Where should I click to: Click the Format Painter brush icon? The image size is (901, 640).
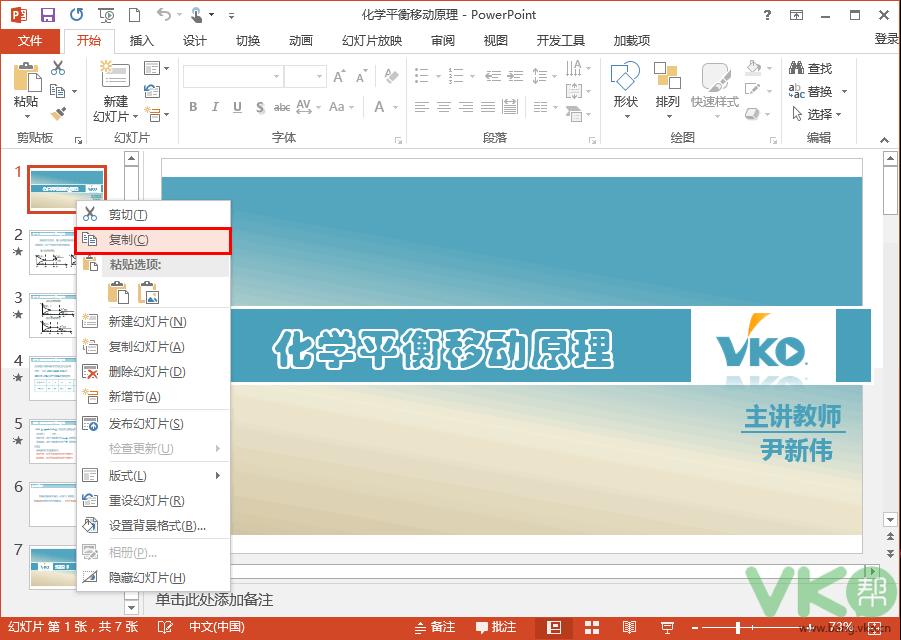57,114
